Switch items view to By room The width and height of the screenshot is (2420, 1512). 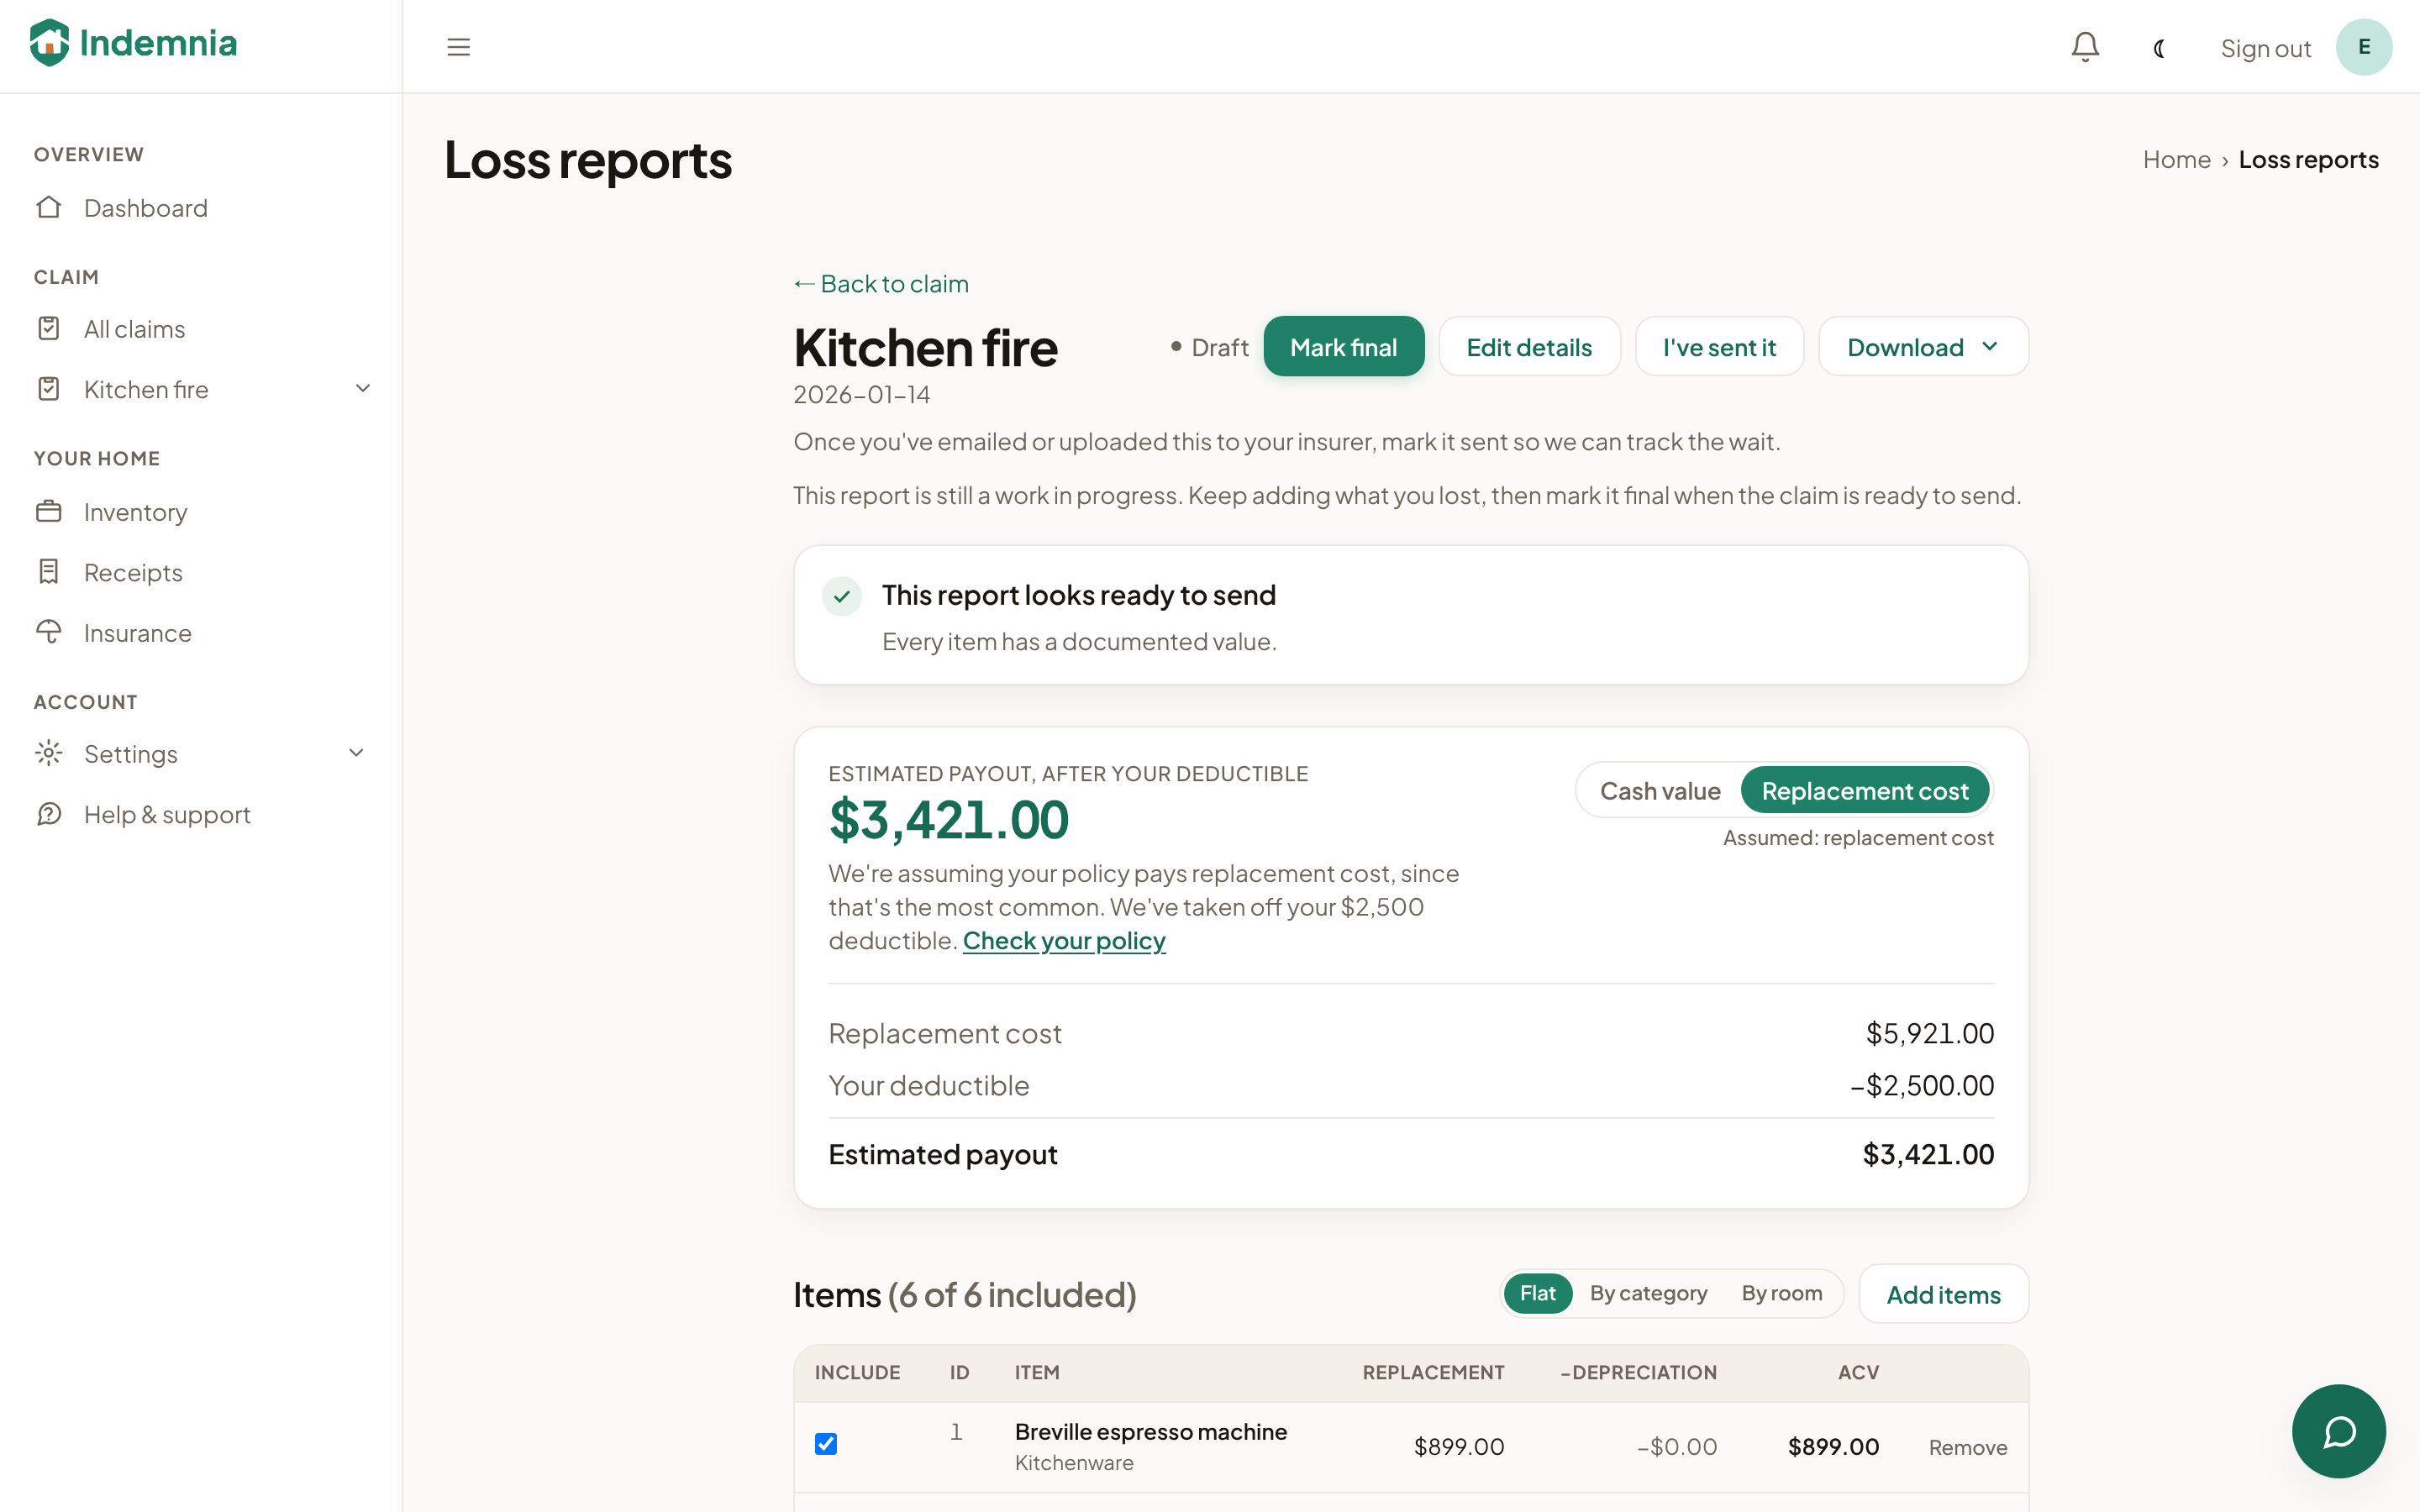coord(1781,1293)
